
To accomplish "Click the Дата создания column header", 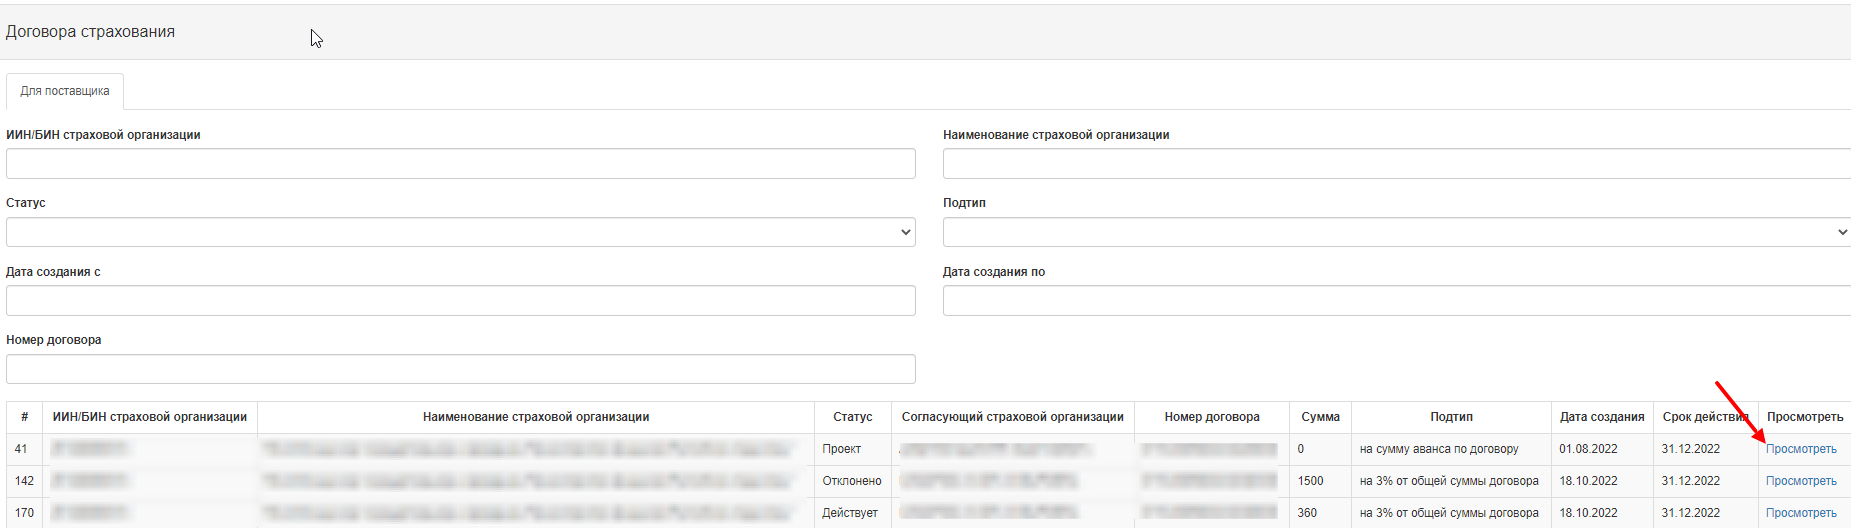I will [x=1601, y=417].
